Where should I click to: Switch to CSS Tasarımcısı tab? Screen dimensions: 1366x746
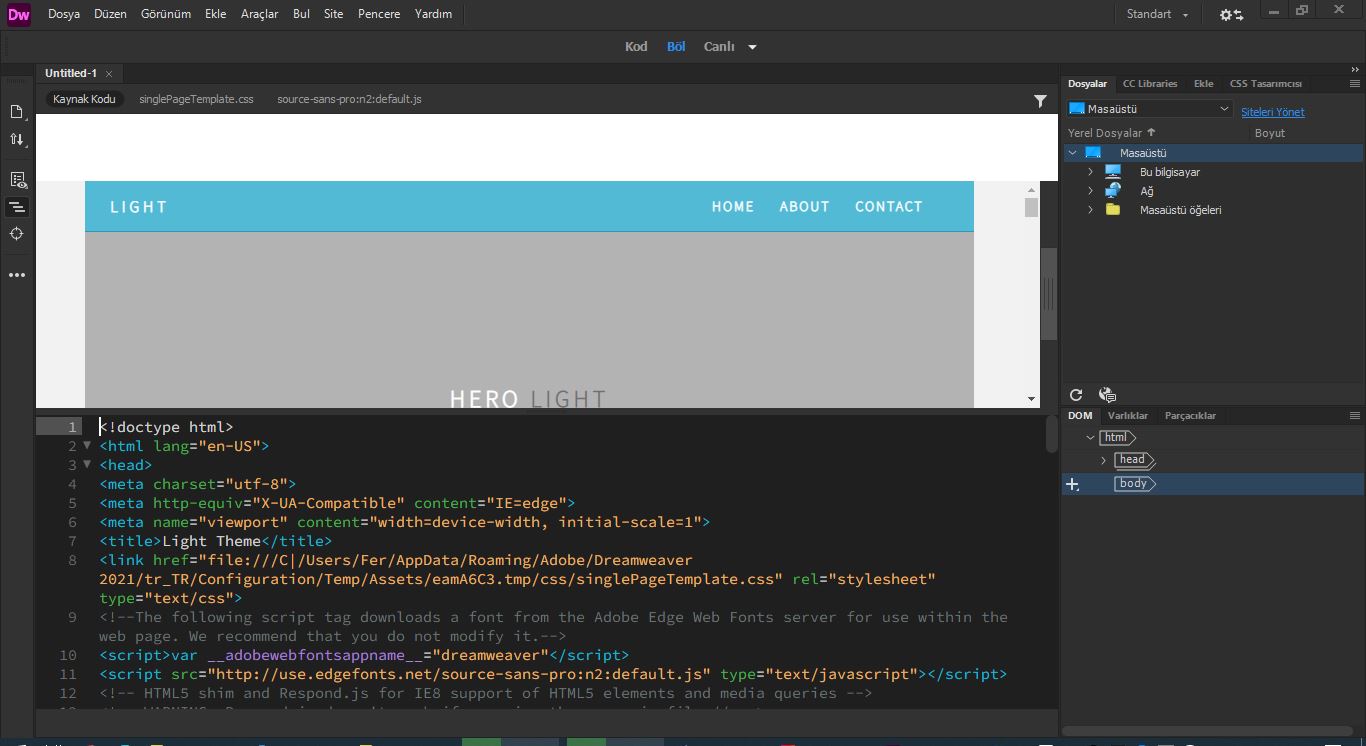[1266, 84]
